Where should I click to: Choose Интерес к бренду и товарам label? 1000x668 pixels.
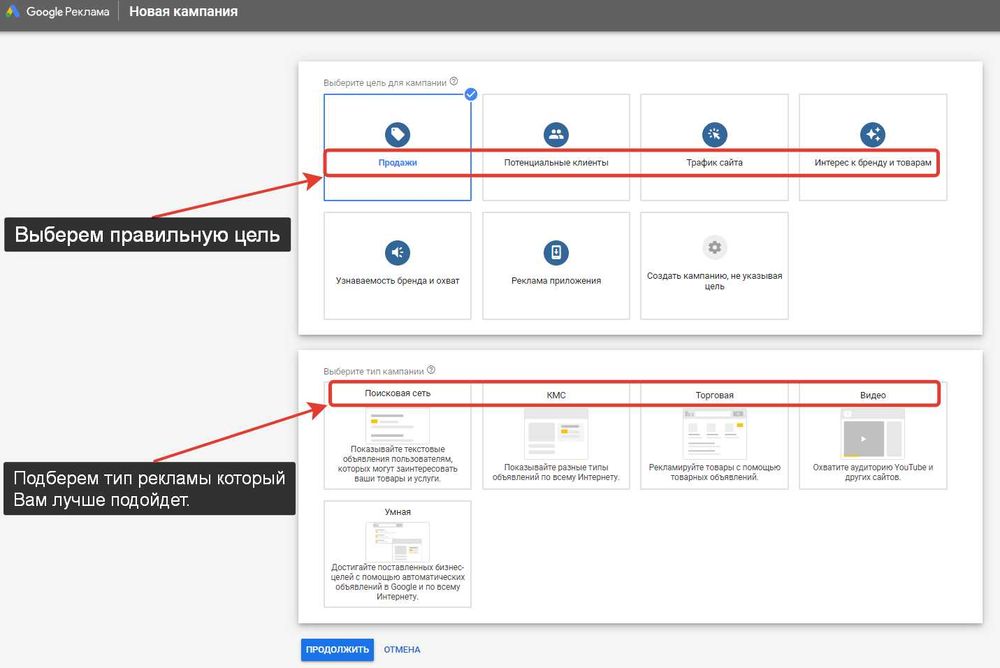872,163
